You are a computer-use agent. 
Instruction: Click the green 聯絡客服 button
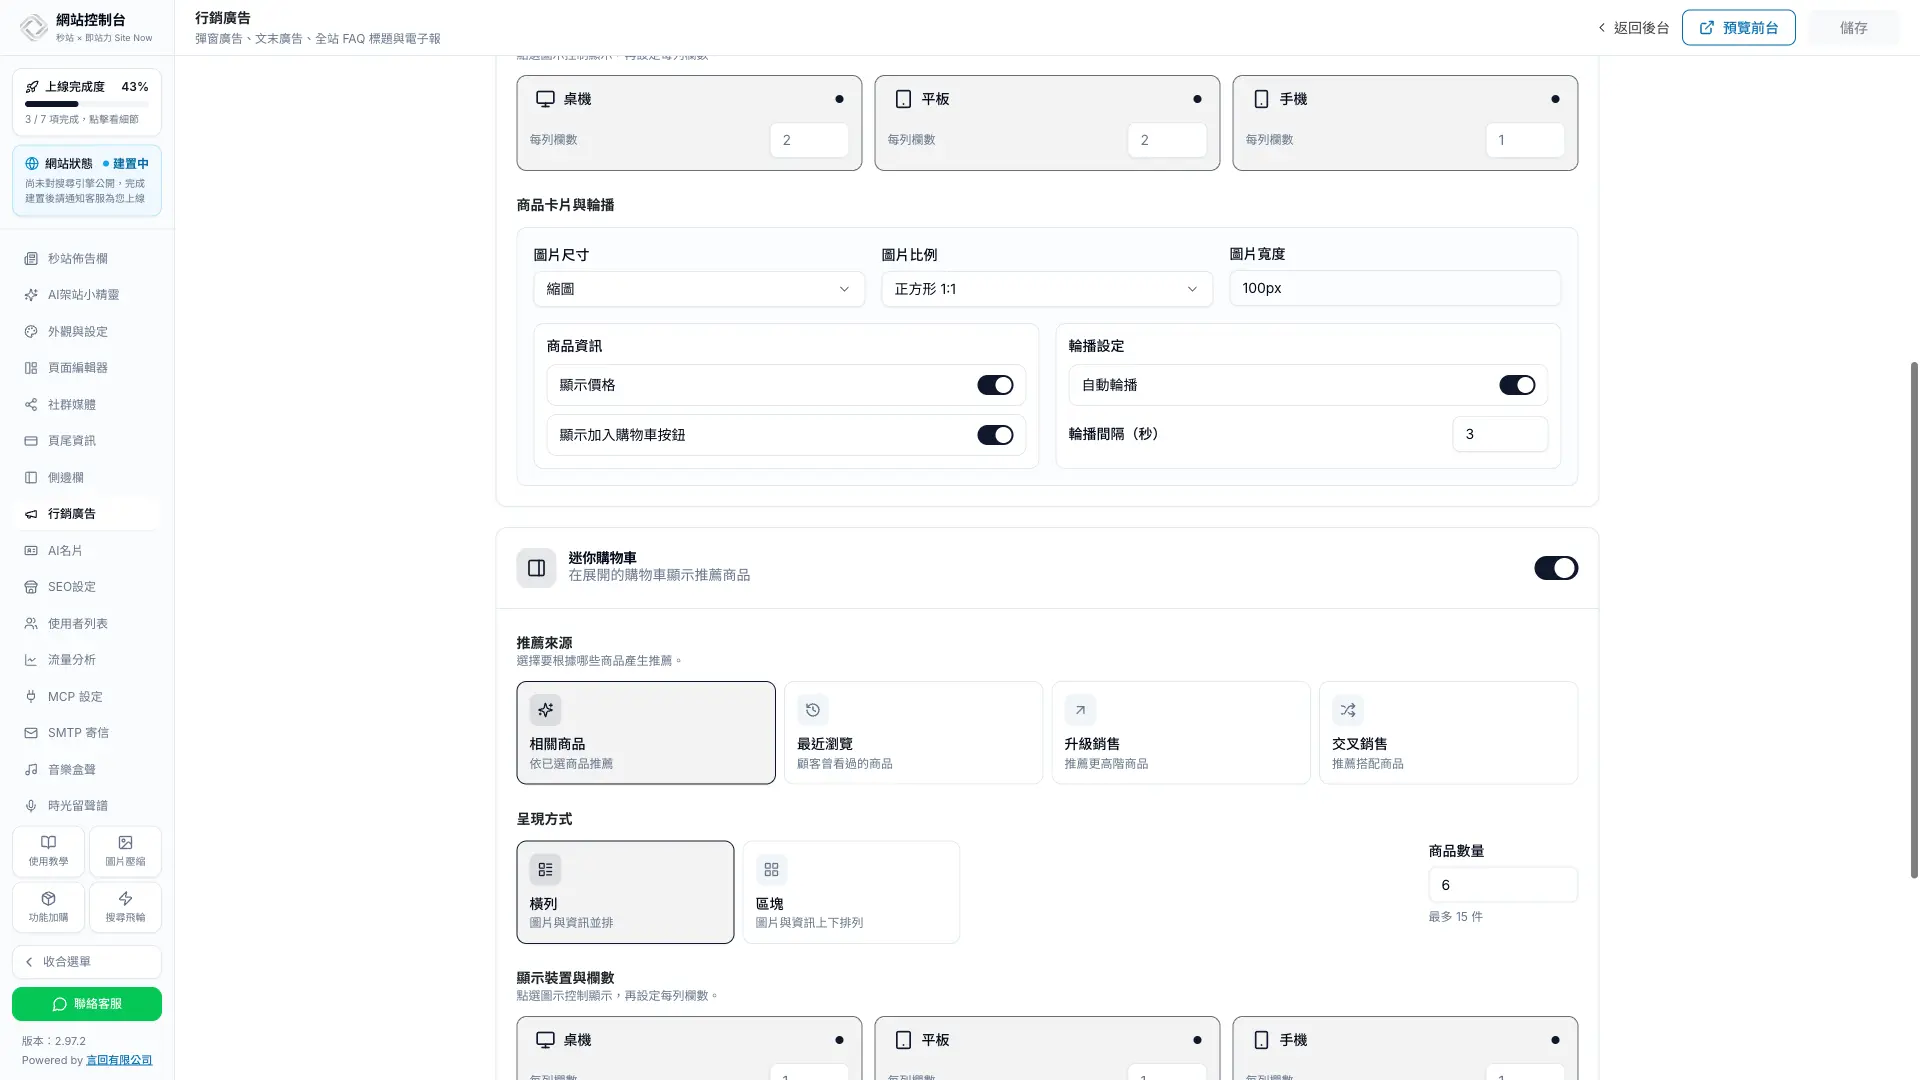click(x=87, y=1004)
